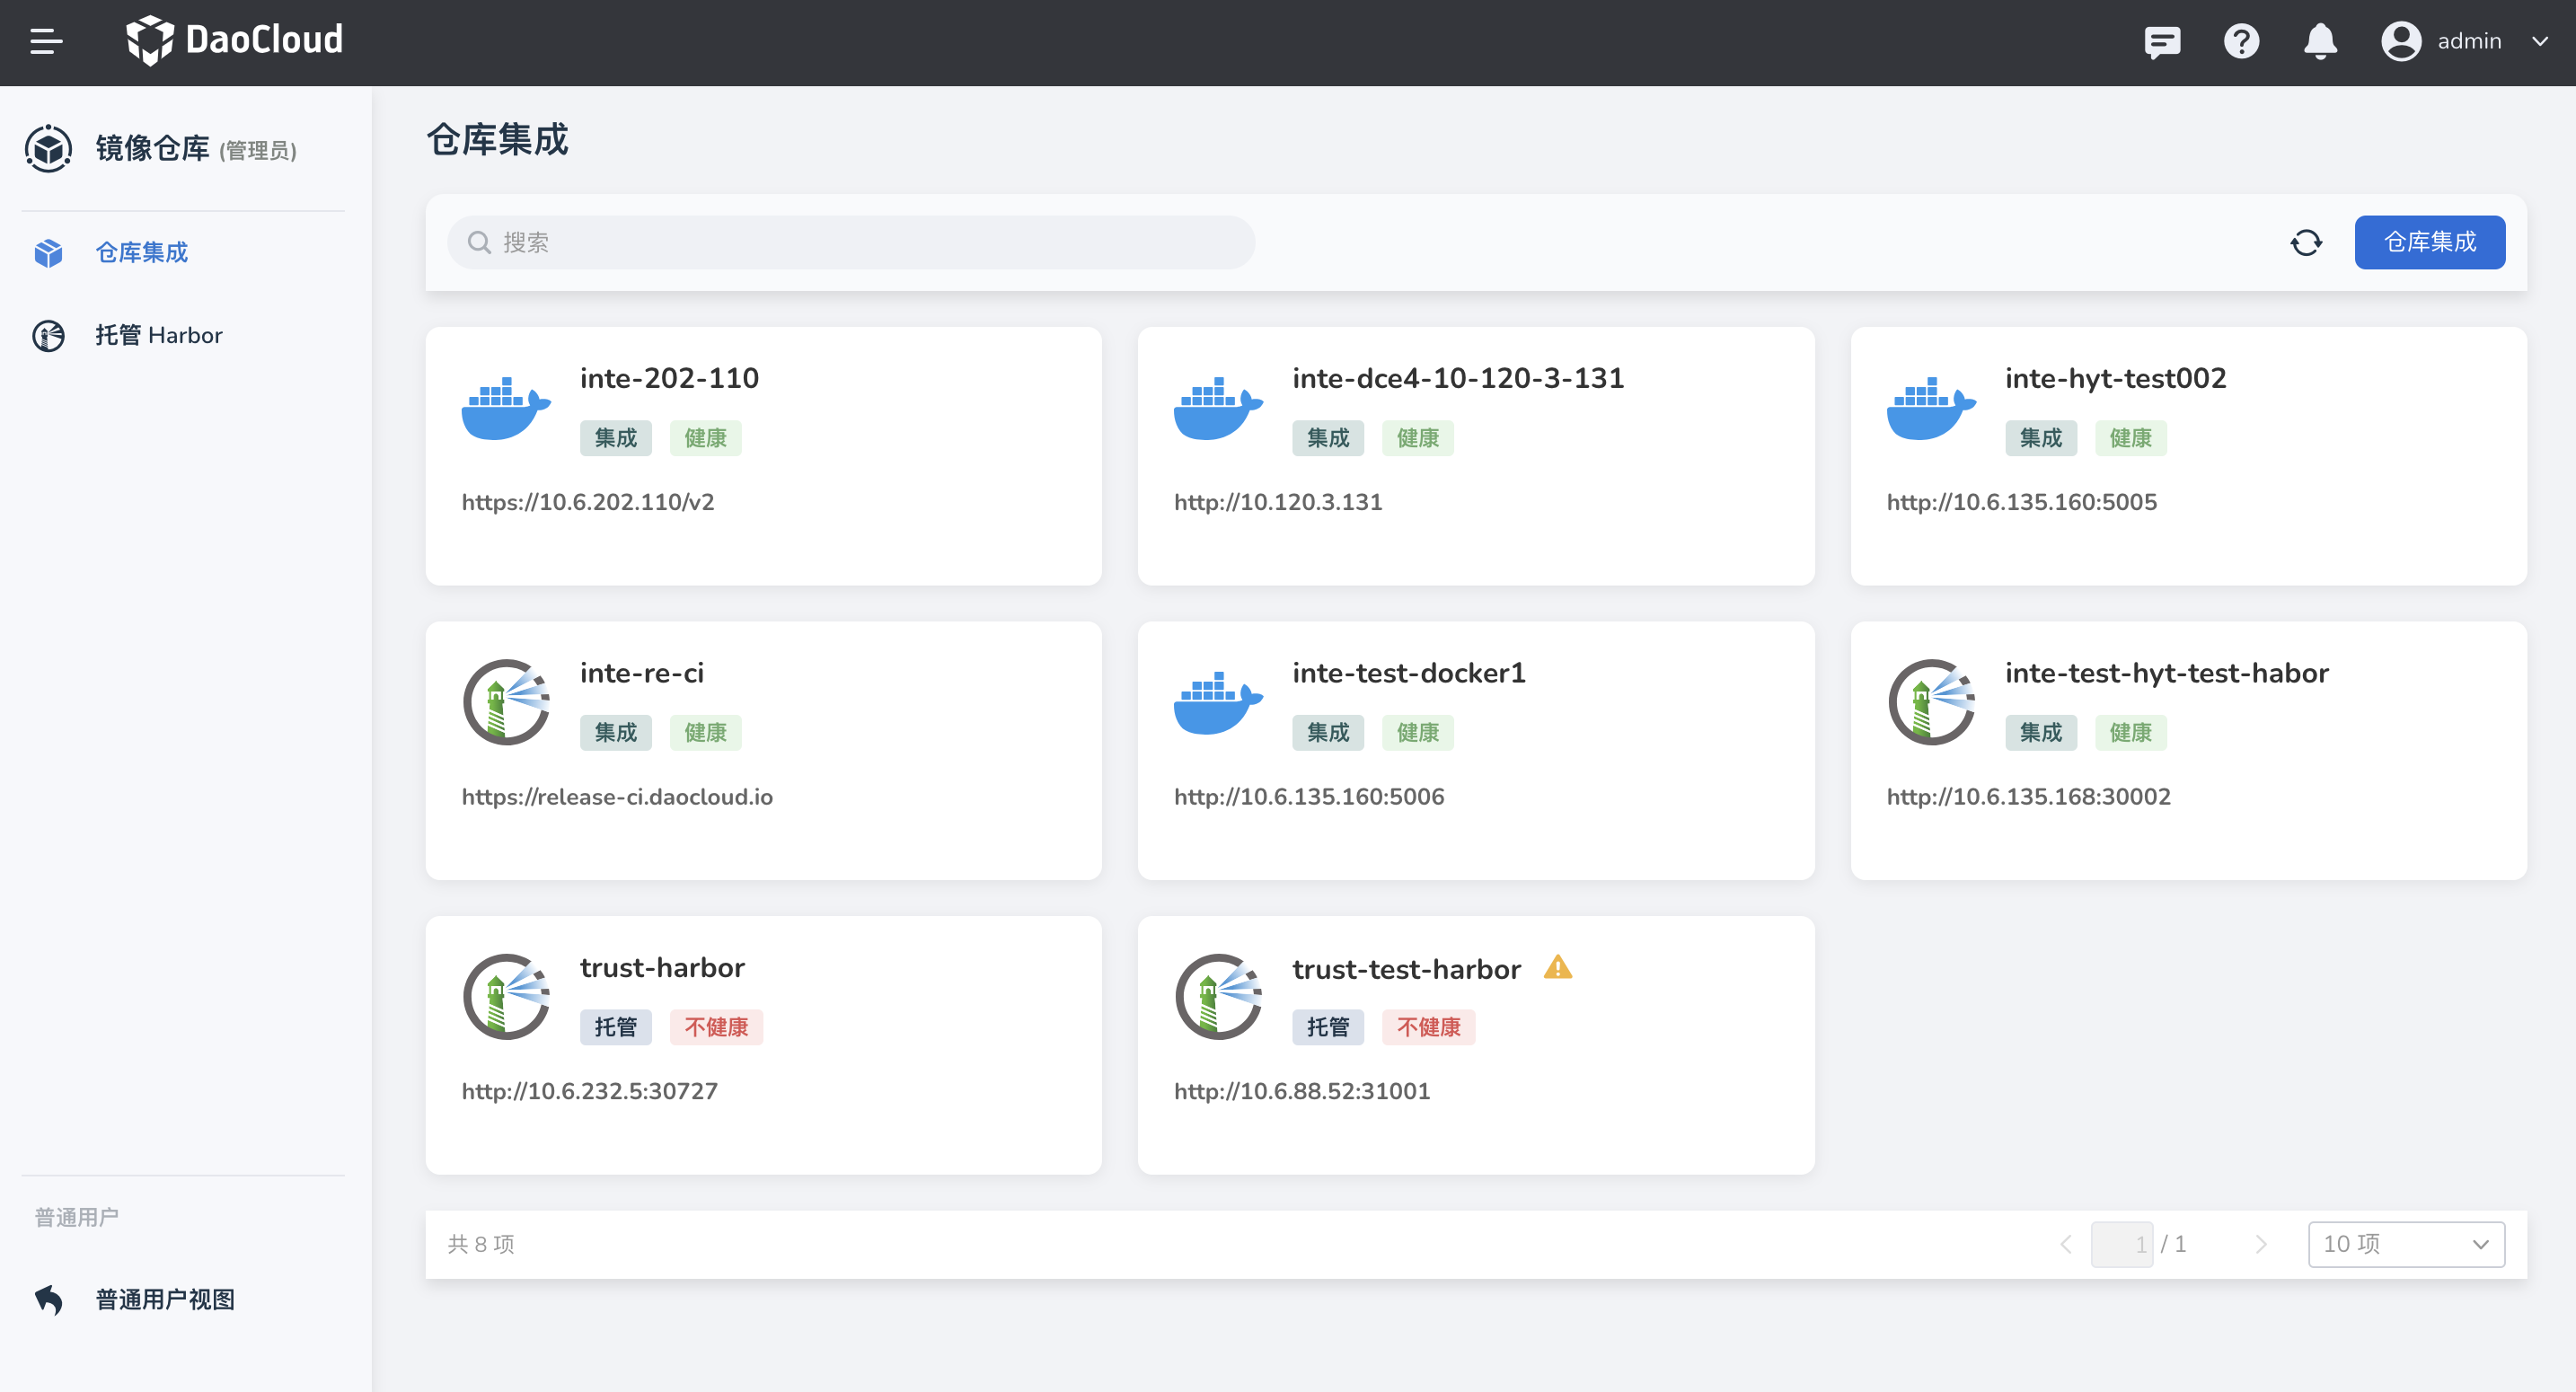Open the notifications bell
The width and height of the screenshot is (2576, 1392).
tap(2320, 42)
